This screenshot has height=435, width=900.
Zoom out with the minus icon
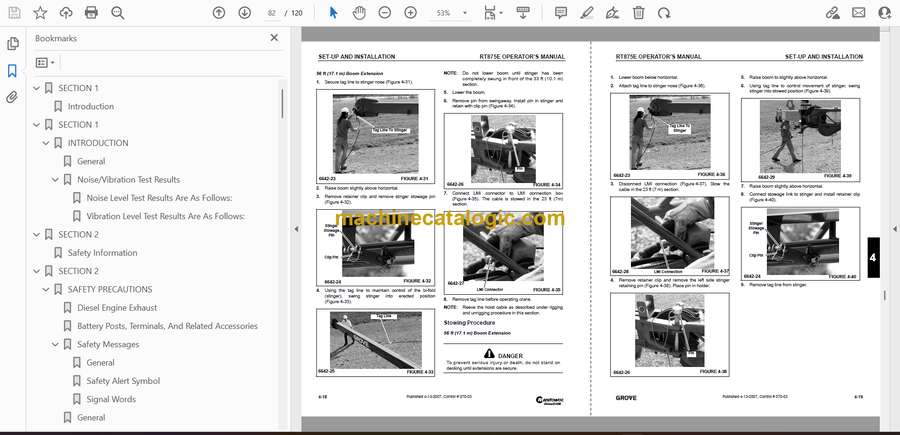click(x=385, y=13)
